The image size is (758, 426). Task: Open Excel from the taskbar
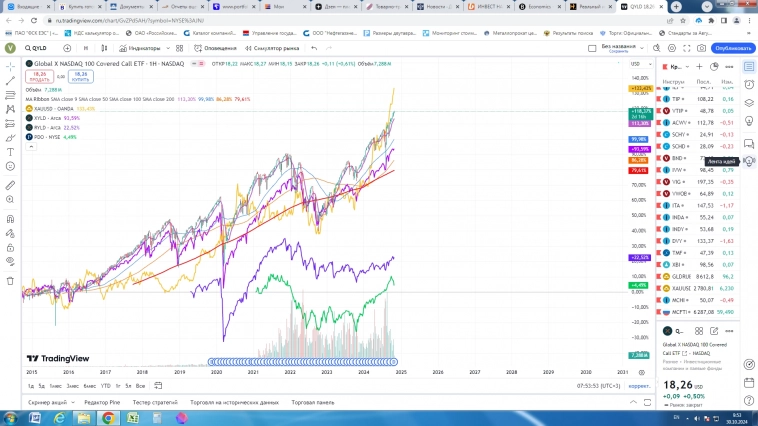tap(133, 418)
